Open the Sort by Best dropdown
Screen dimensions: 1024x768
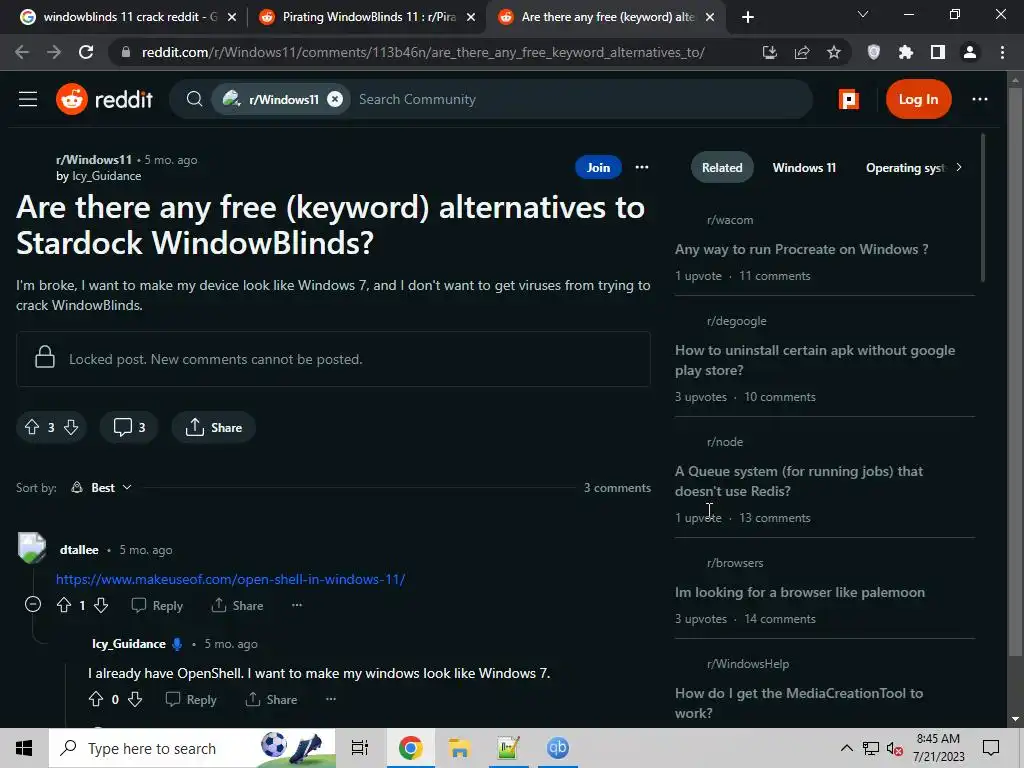[x=102, y=488]
